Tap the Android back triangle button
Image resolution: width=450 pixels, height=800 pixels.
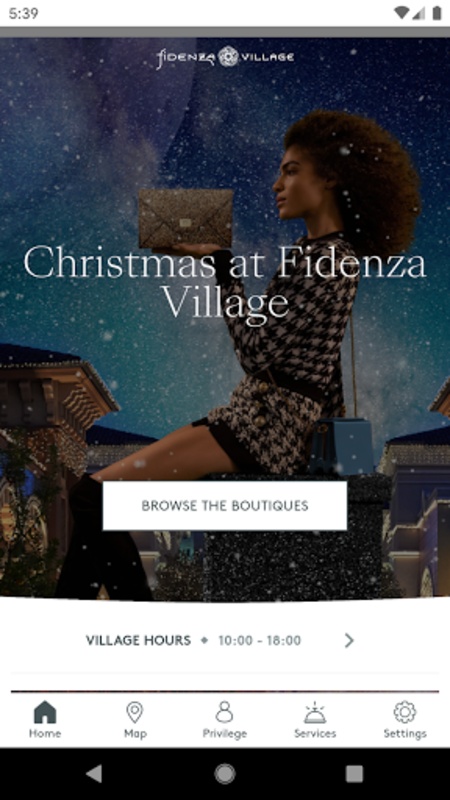pyautogui.click(x=93, y=774)
